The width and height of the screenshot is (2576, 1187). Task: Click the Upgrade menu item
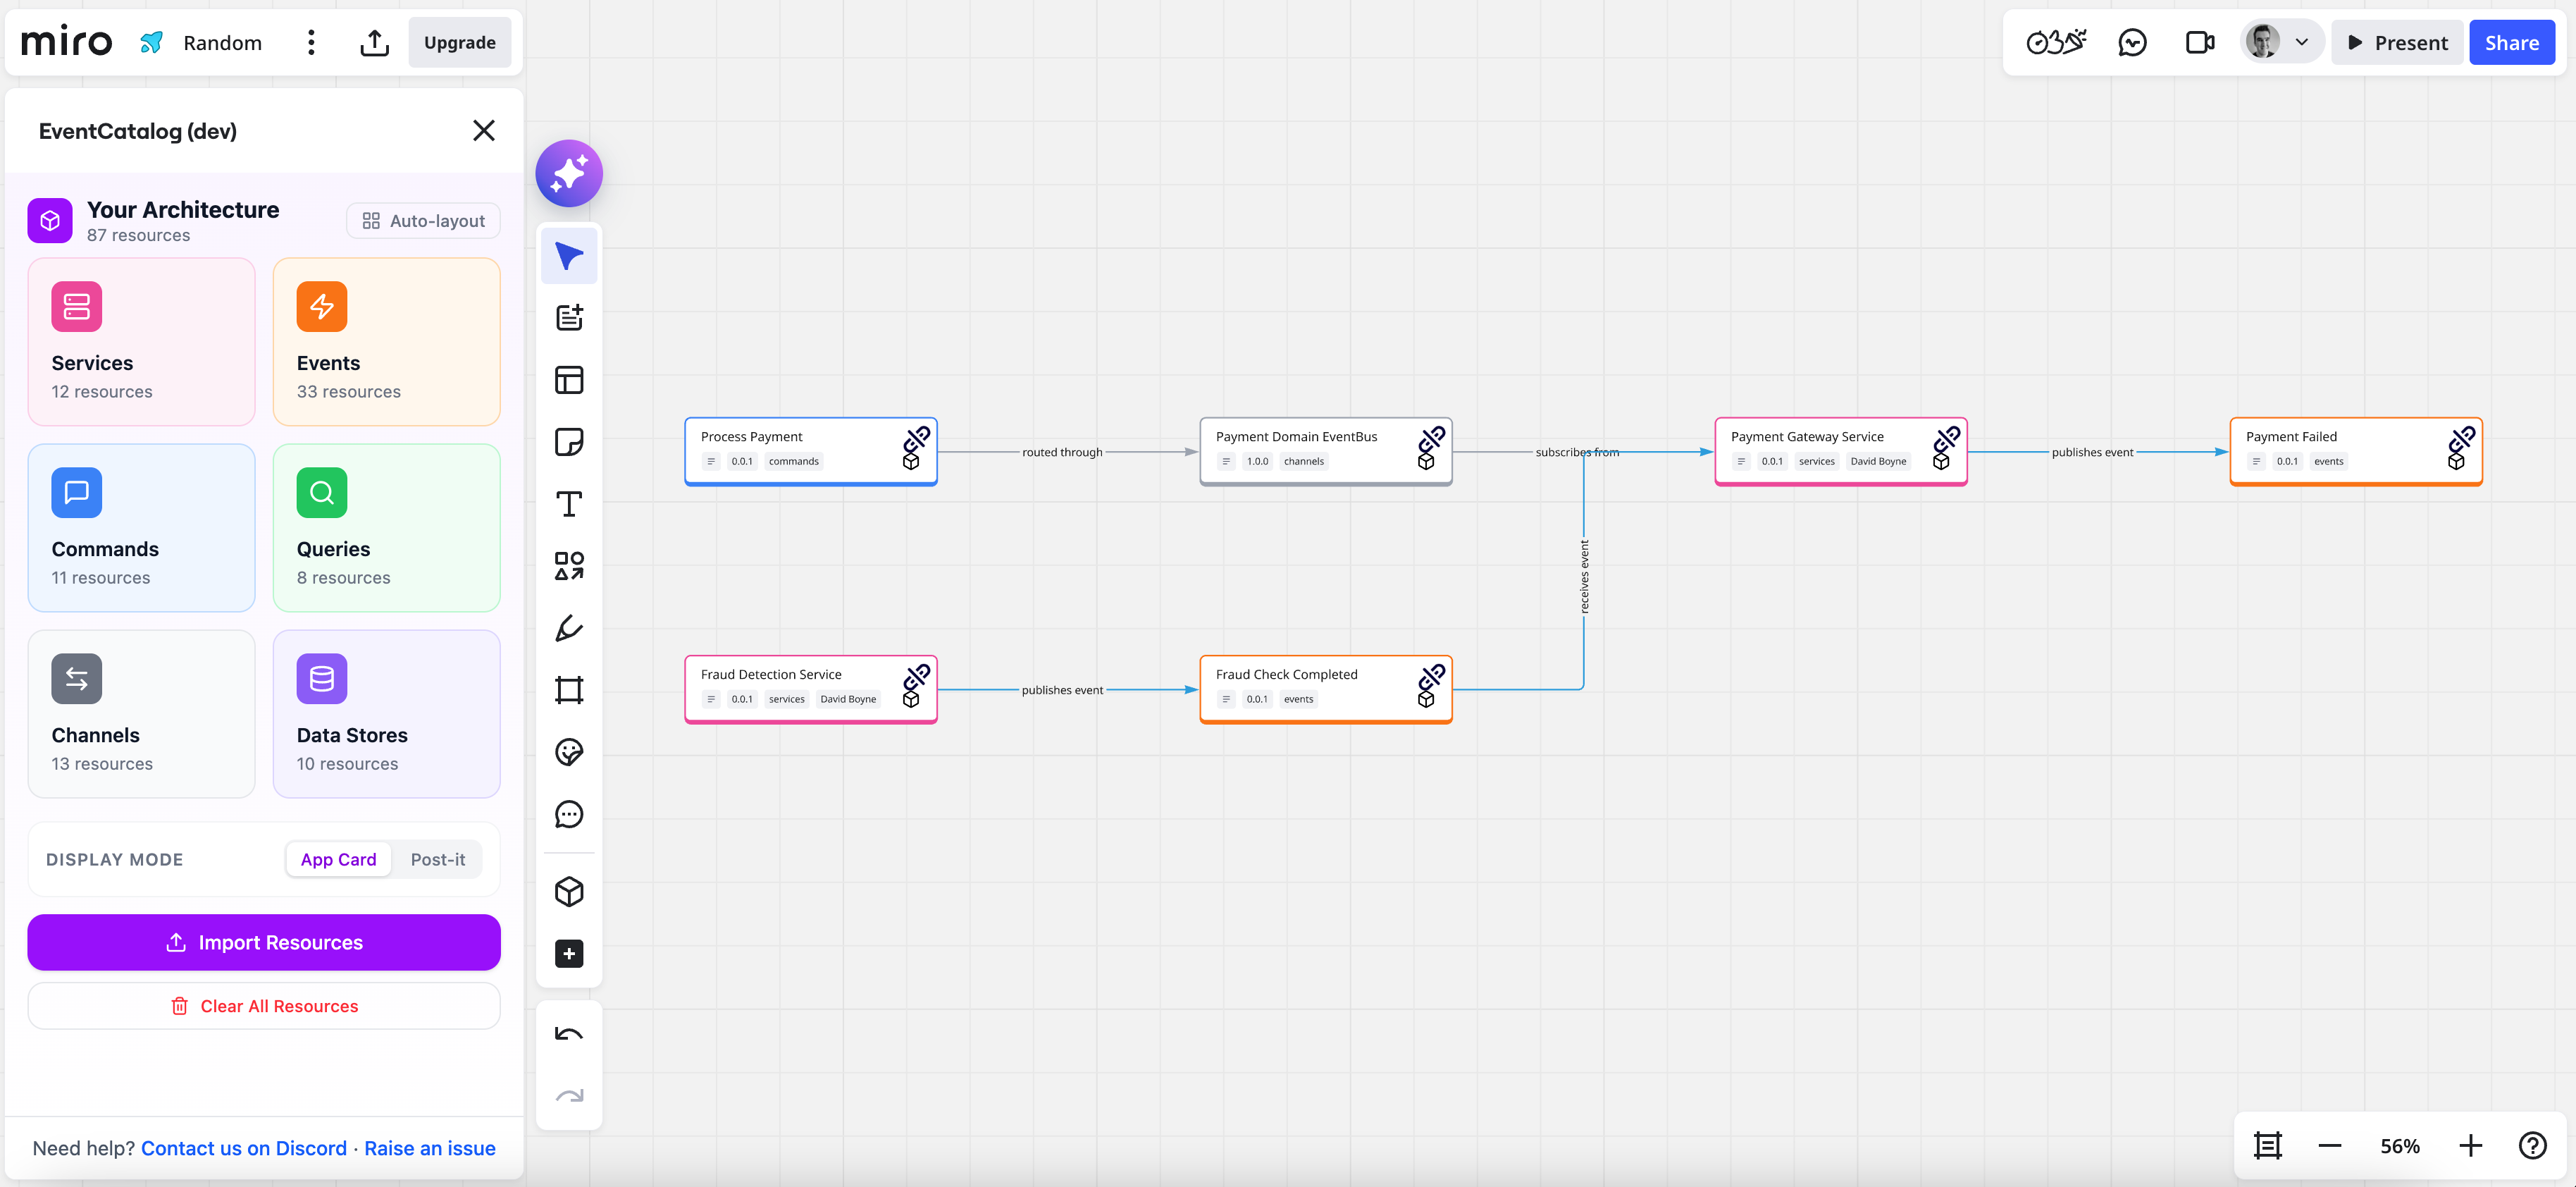click(x=459, y=42)
